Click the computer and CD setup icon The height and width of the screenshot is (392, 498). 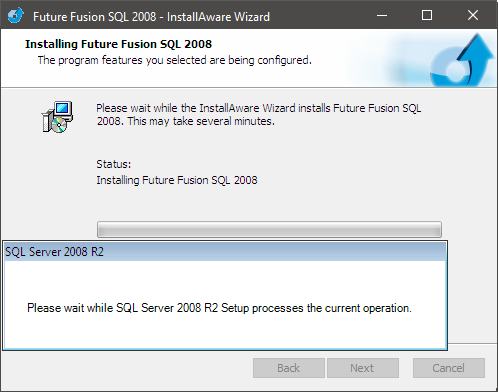click(x=57, y=117)
